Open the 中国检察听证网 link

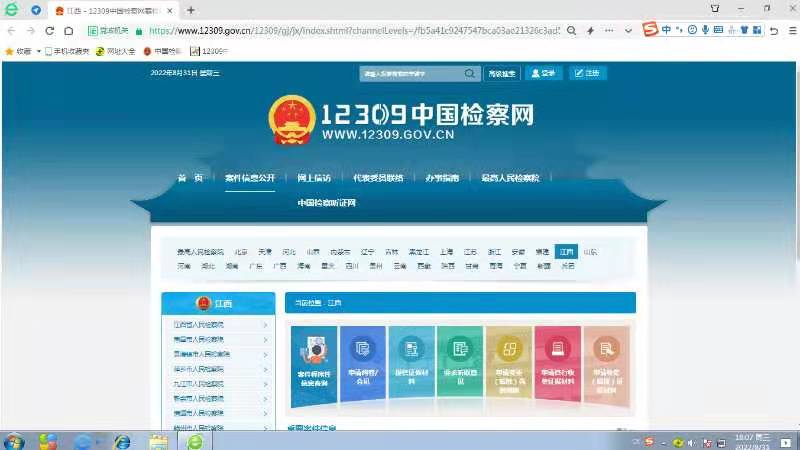[326, 203]
